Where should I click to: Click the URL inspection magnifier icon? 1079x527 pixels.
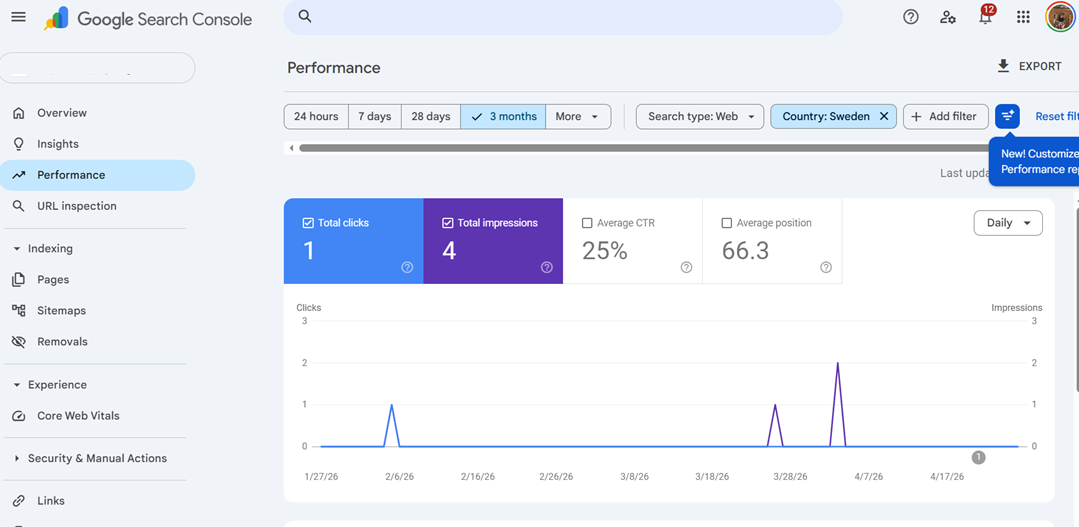point(19,206)
